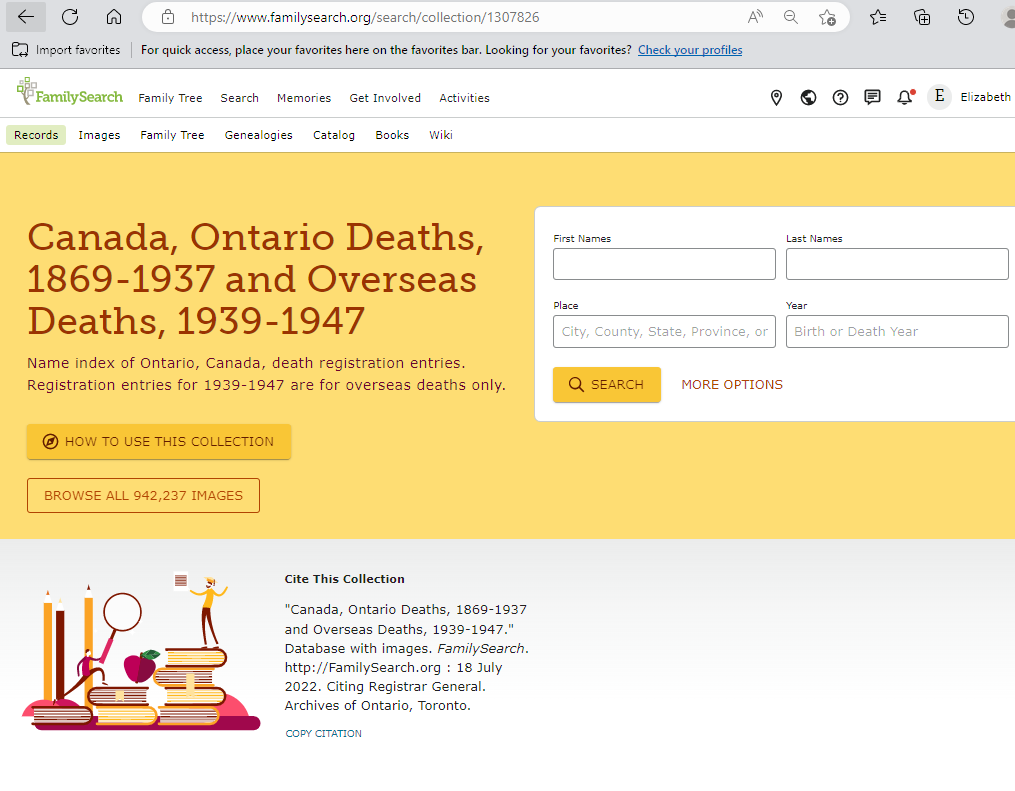Open the Get Involved menu
Screen dimensions: 1015x791
(x=385, y=98)
